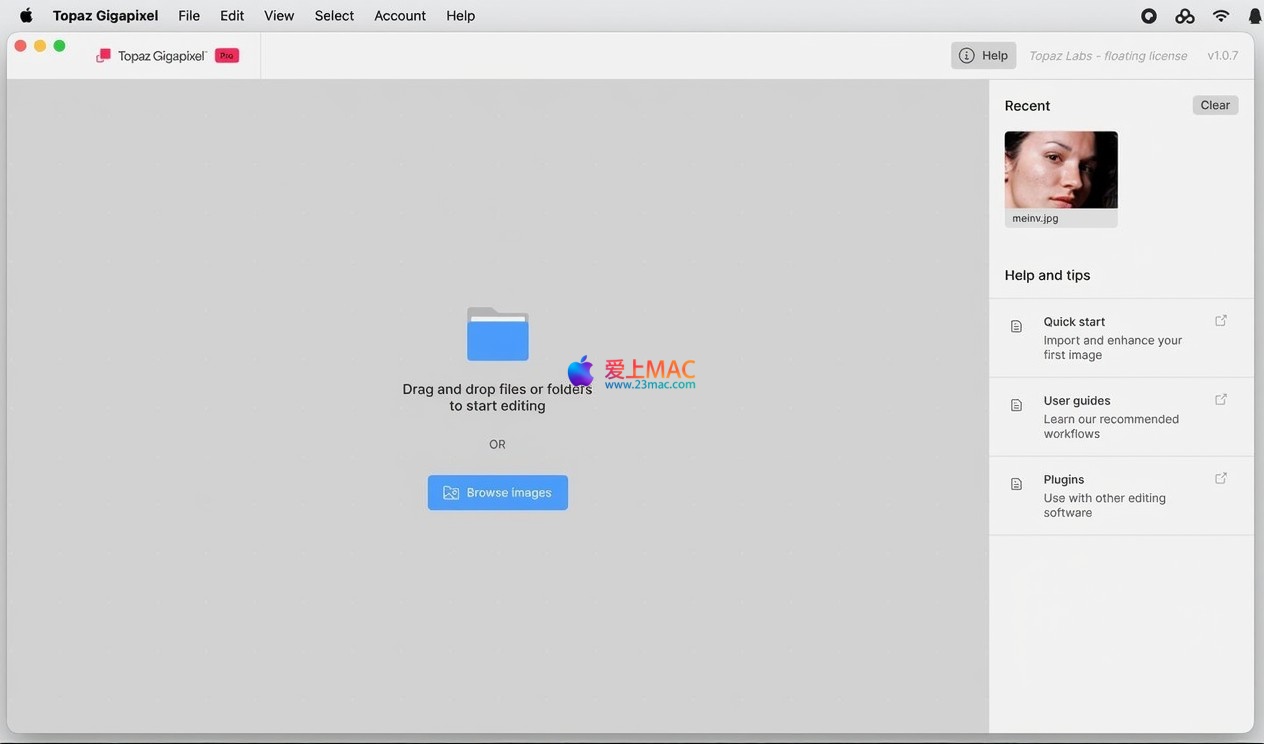Click the document icon beside User guides
The height and width of the screenshot is (744, 1264).
pyautogui.click(x=1016, y=406)
